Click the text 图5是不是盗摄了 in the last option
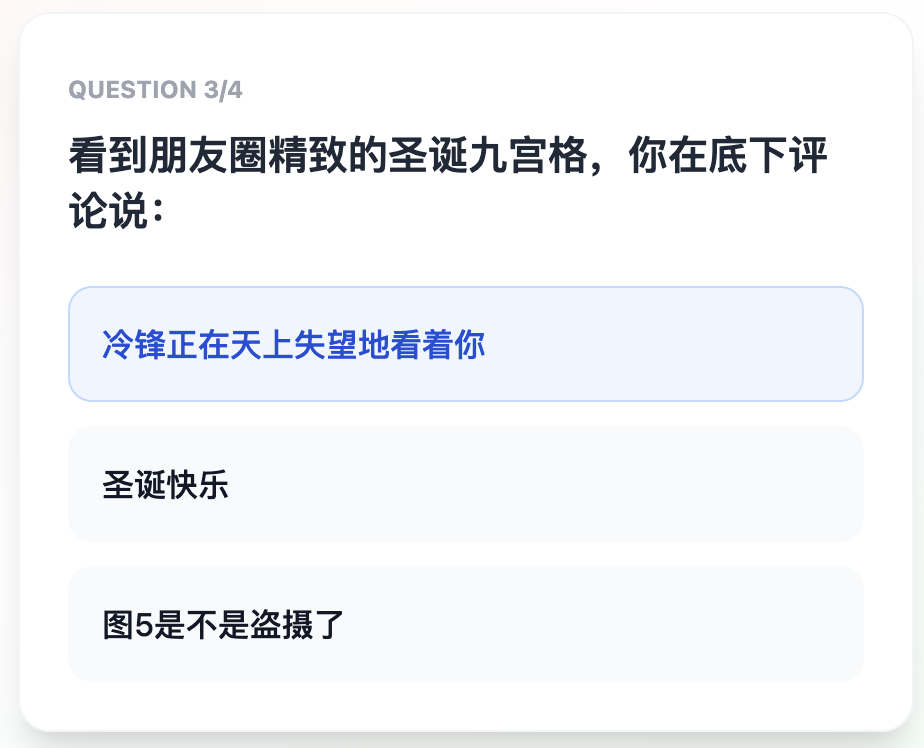This screenshot has height=748, width=924. (x=223, y=625)
